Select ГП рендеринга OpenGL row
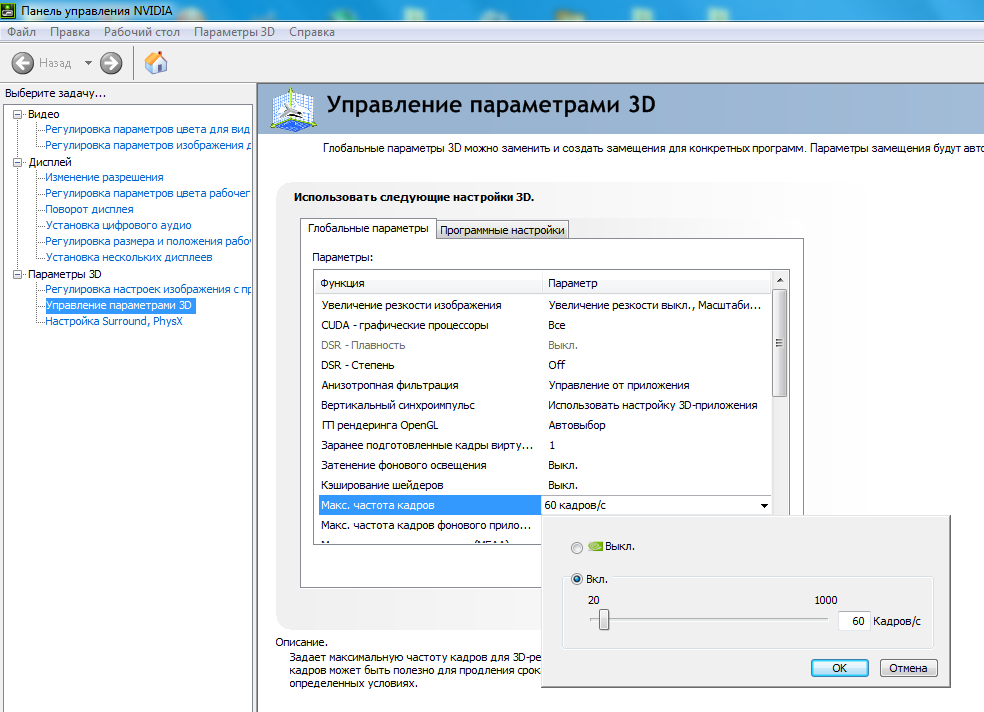 tap(544, 425)
